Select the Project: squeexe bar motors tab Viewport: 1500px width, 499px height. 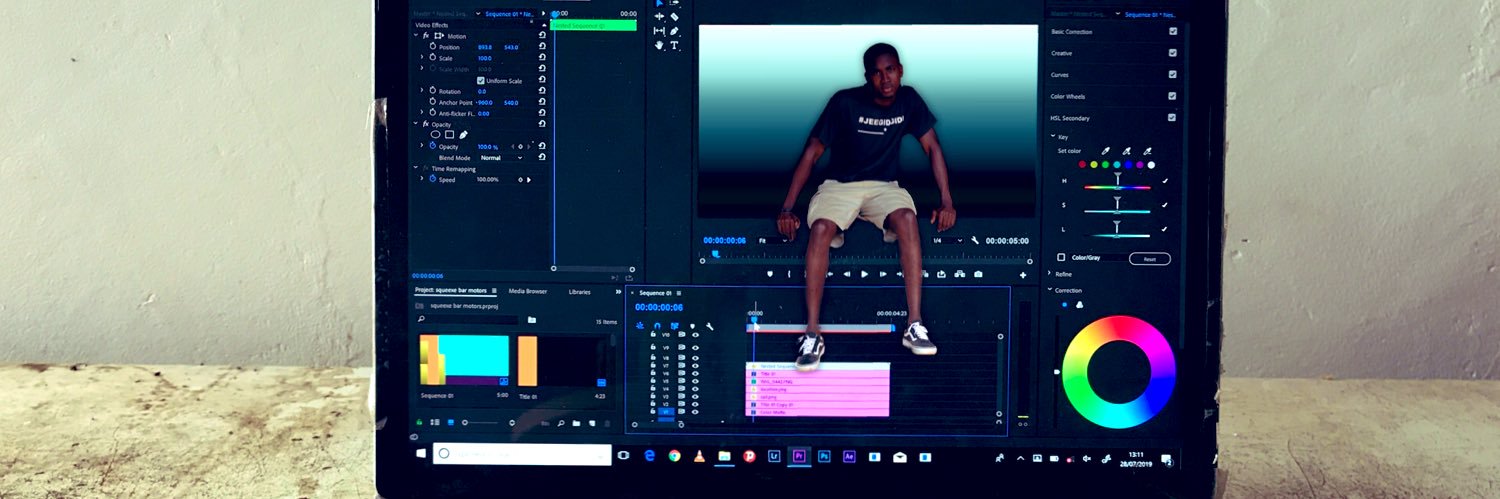point(451,290)
